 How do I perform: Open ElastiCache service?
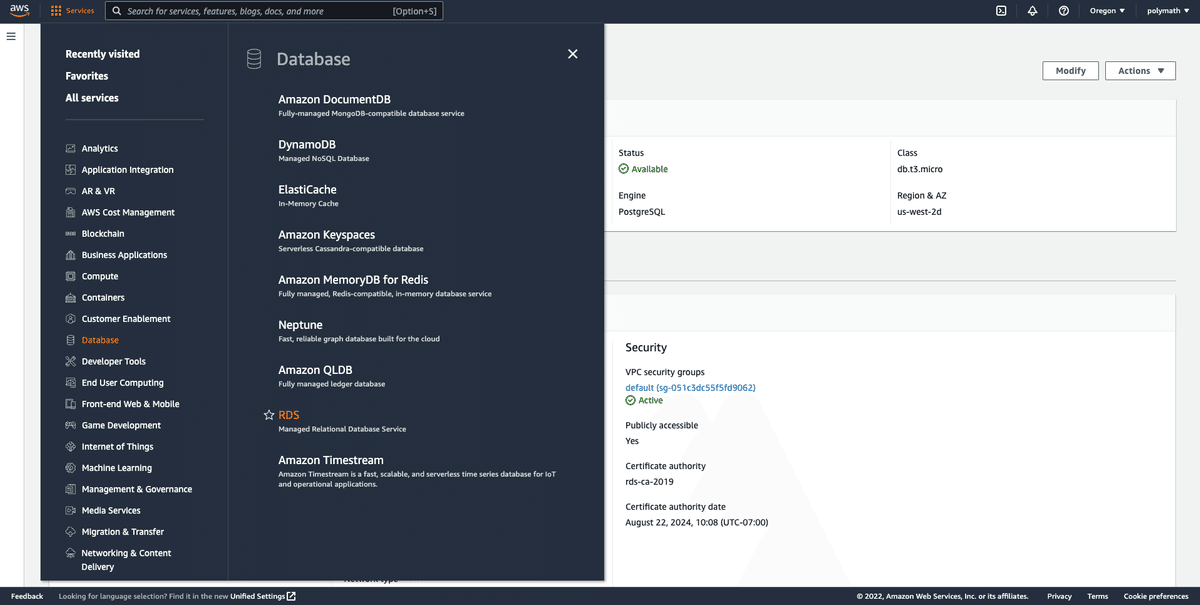tap(307, 189)
